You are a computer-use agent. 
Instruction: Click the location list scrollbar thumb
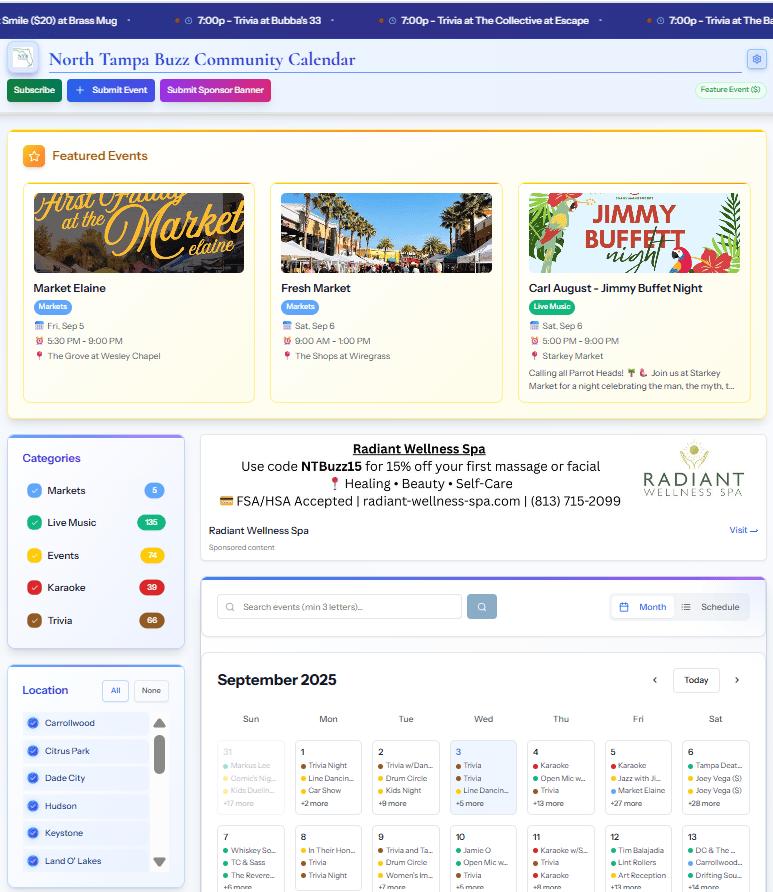coord(159,754)
